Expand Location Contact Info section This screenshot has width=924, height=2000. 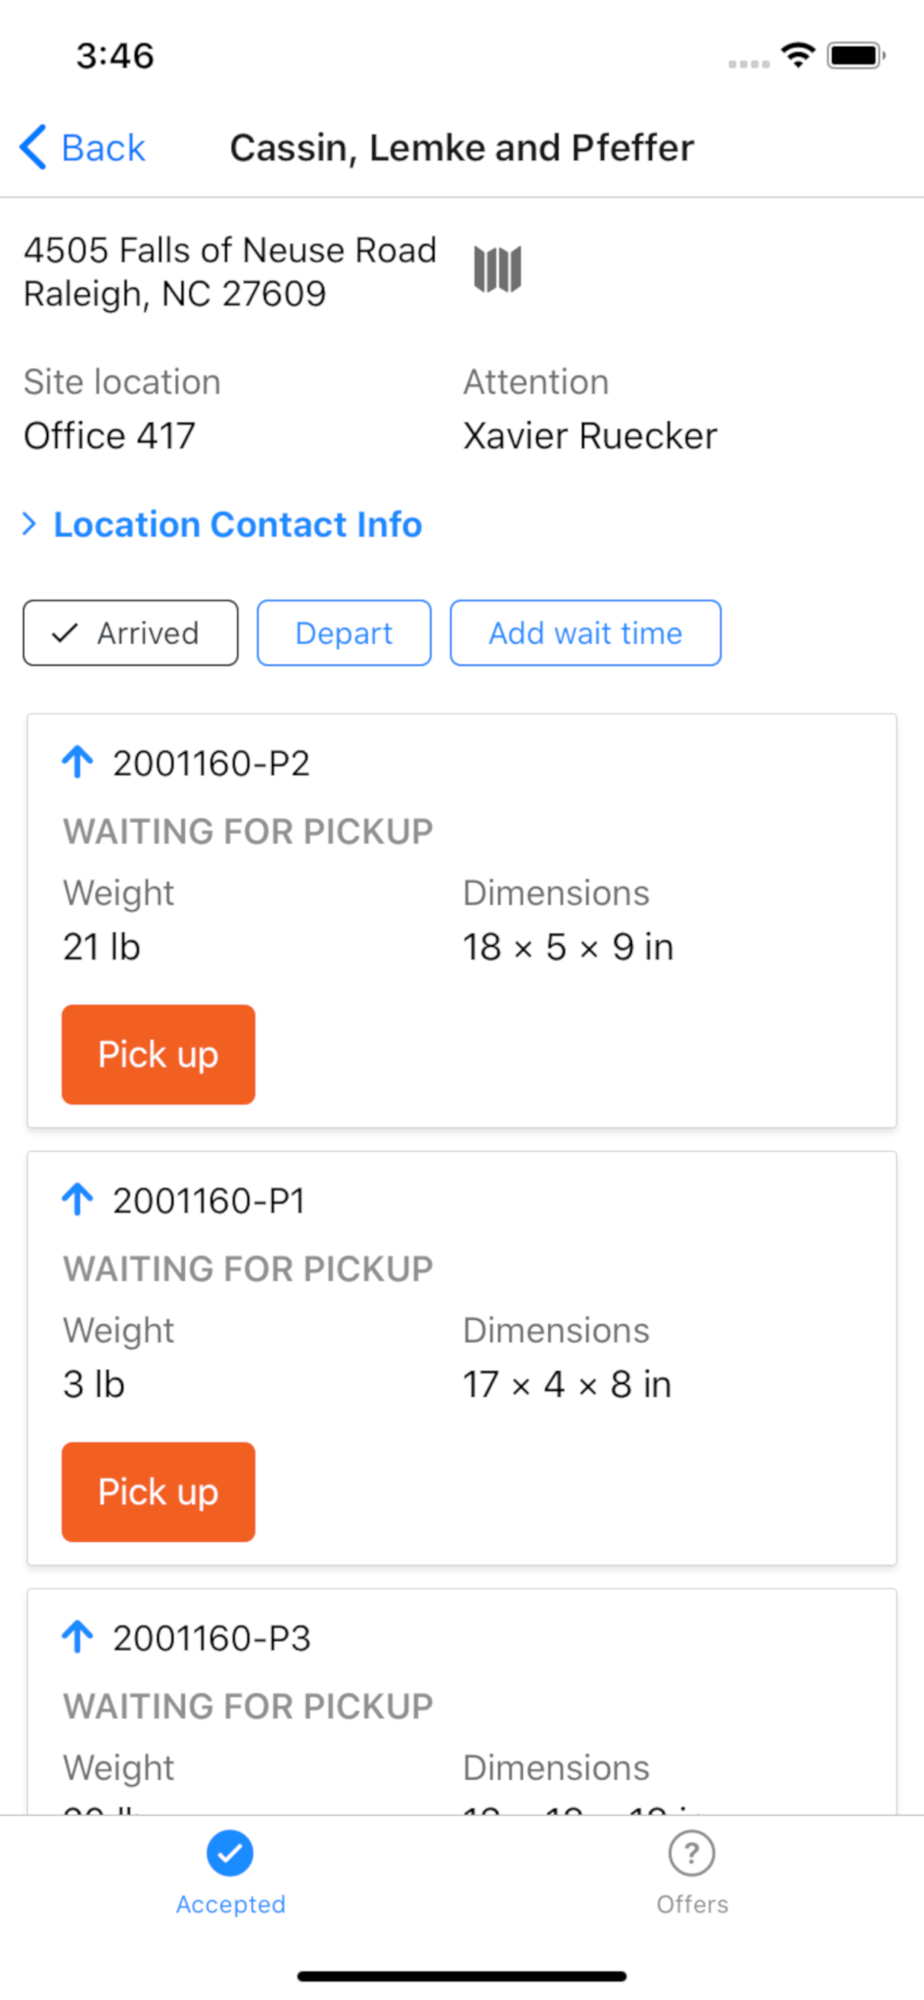[238, 525]
